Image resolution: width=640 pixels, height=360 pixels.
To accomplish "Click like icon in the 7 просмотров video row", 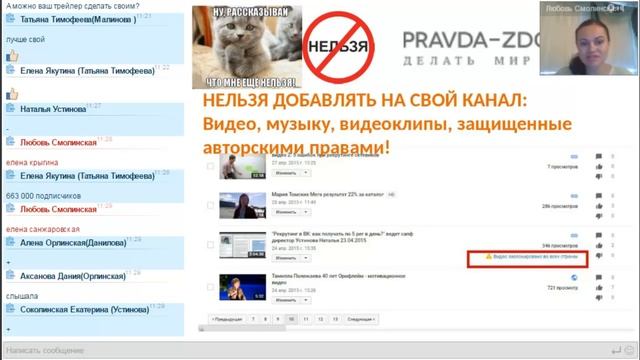I will tap(599, 166).
